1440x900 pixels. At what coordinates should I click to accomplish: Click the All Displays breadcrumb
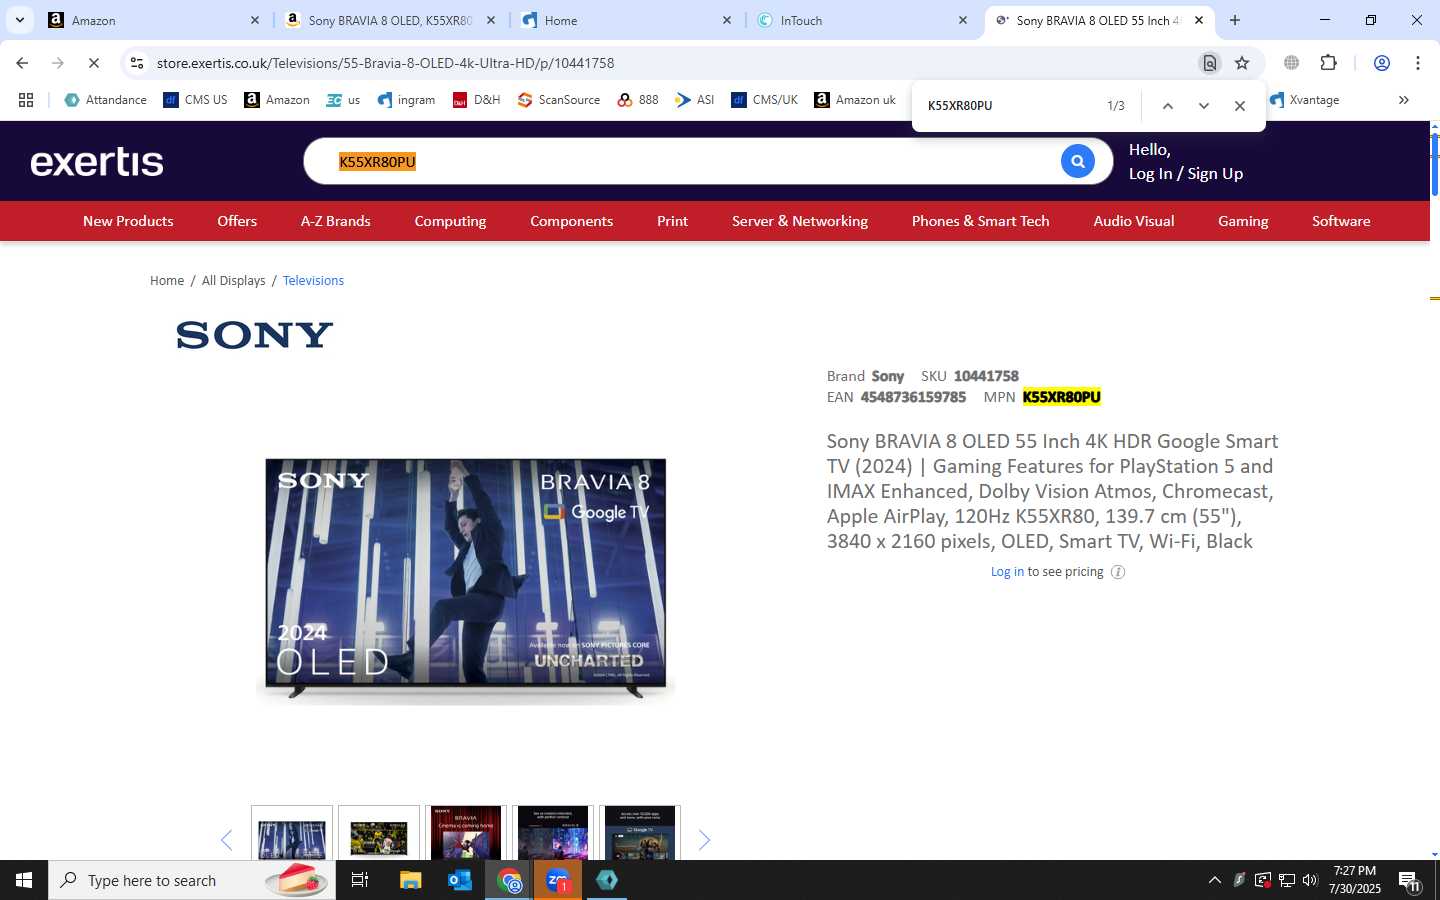pos(234,281)
